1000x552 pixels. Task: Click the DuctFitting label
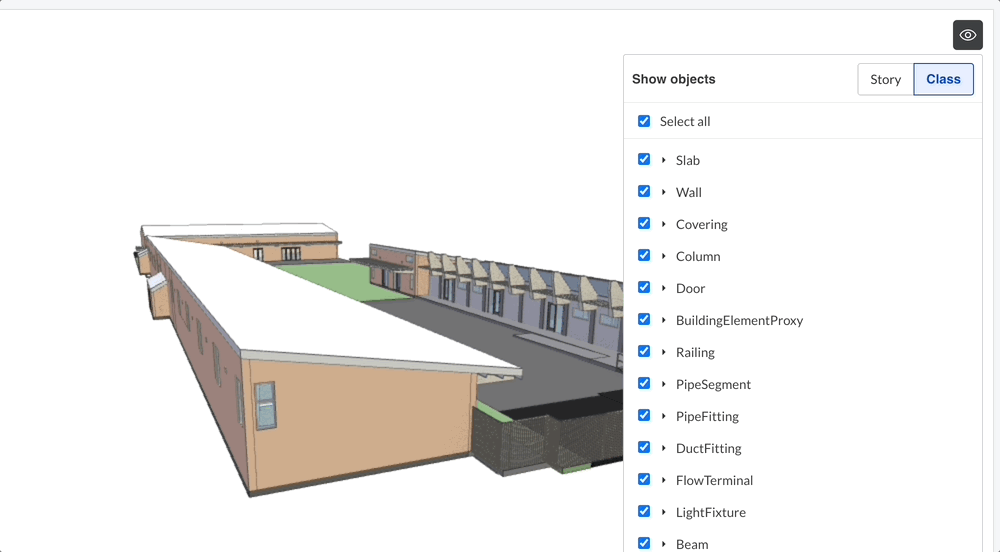[709, 449]
